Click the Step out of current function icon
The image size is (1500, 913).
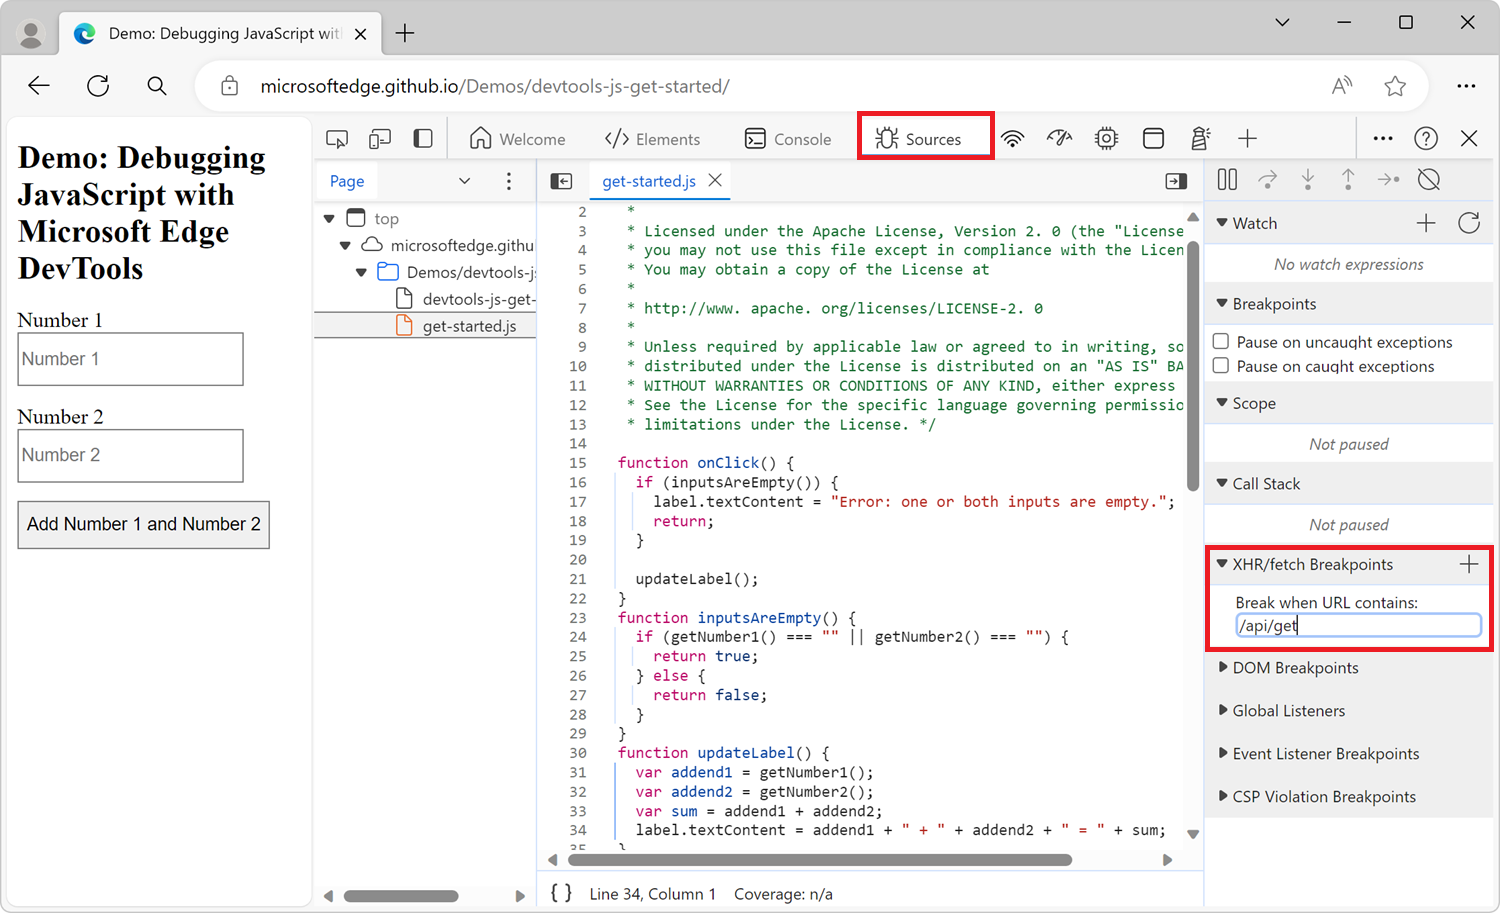pyautogui.click(x=1348, y=179)
